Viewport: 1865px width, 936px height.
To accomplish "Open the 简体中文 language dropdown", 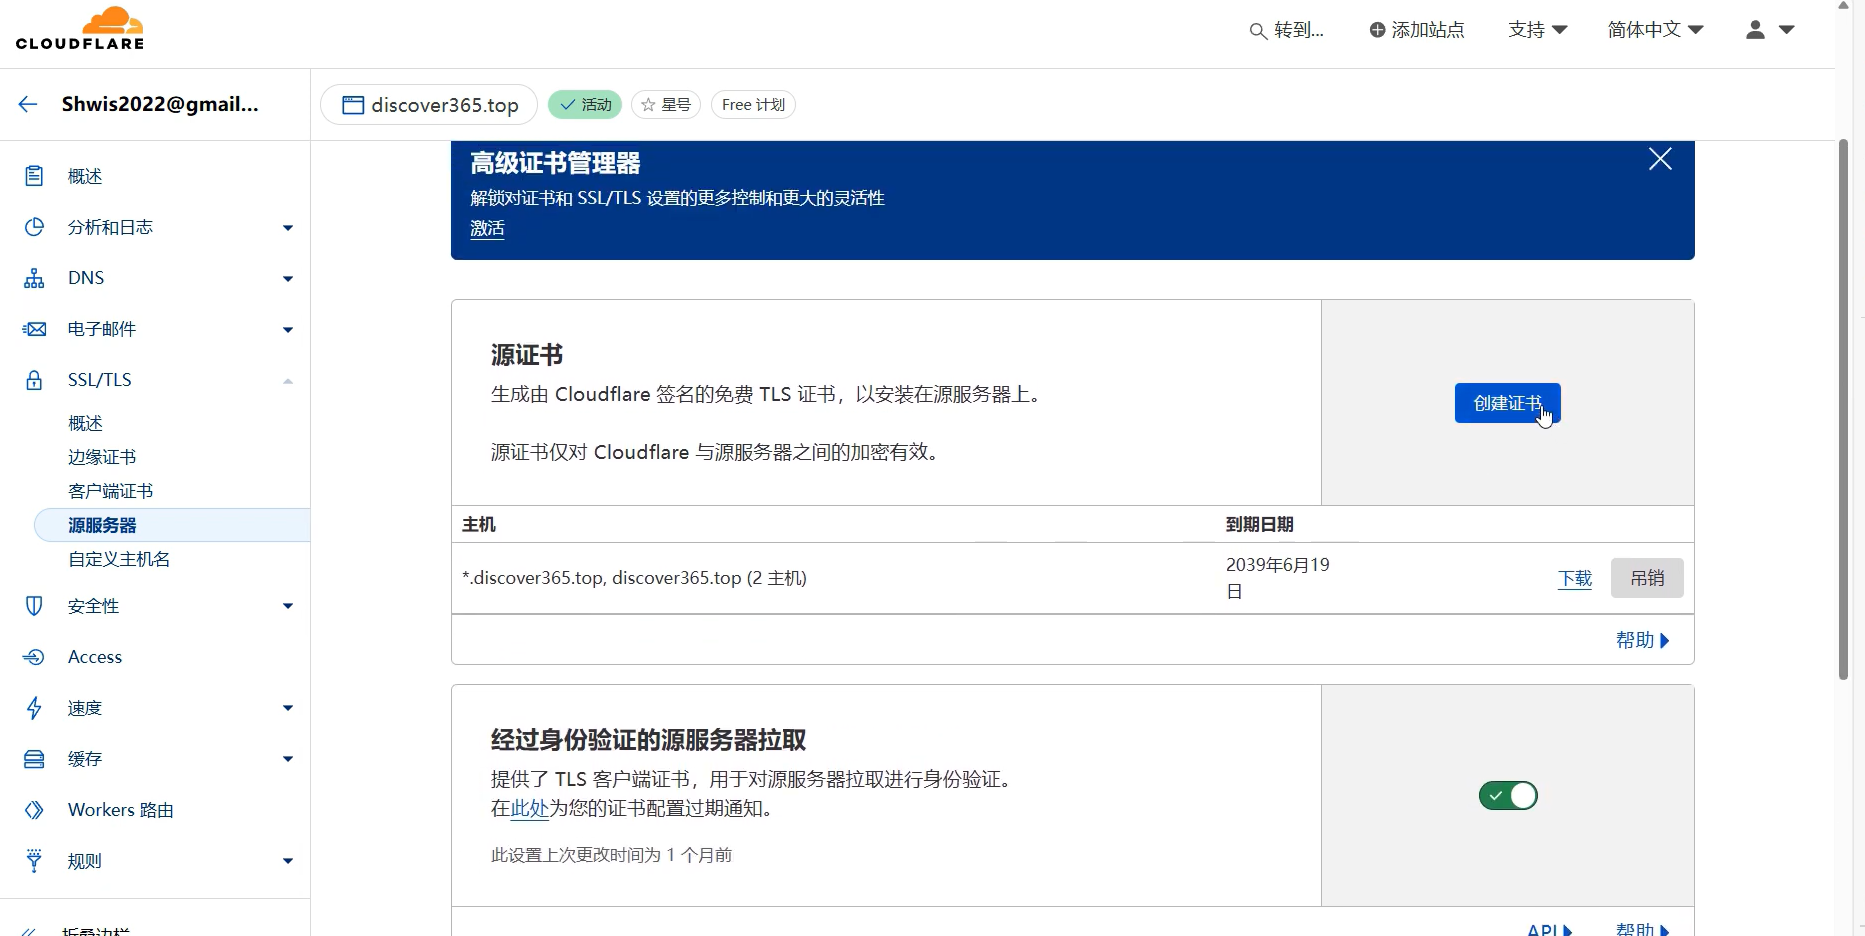I will tap(1655, 30).
